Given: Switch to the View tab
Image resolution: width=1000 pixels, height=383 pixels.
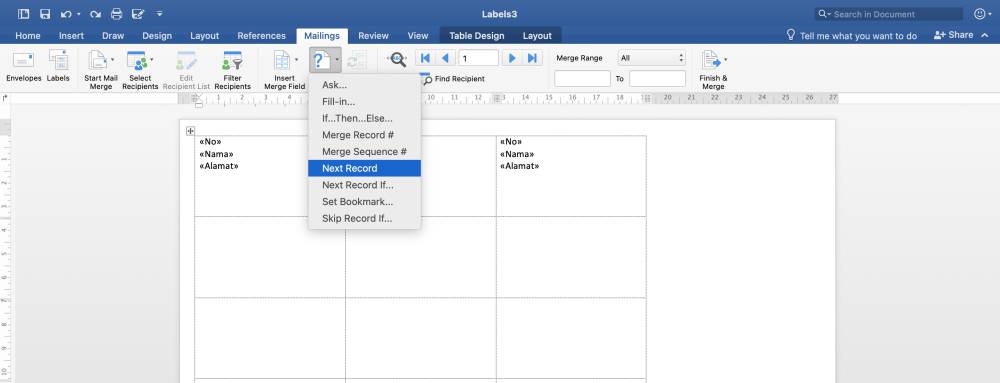Looking at the screenshot, I should point(418,36).
